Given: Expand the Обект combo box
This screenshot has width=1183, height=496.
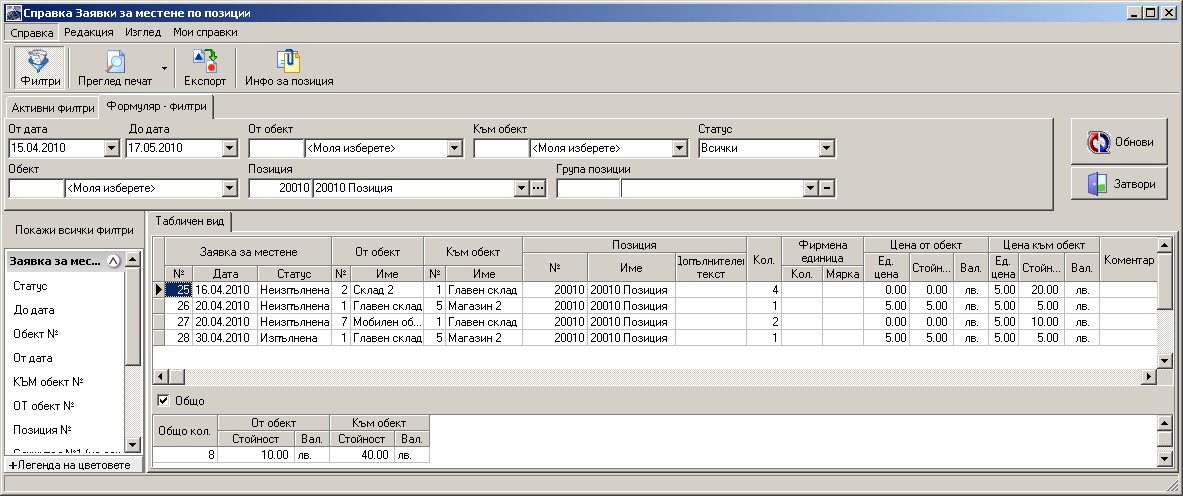Looking at the screenshot, I should point(229,188).
